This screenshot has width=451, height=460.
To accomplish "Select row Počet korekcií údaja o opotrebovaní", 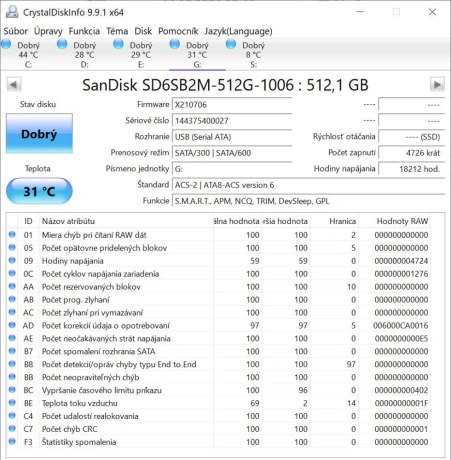I will click(x=219, y=326).
